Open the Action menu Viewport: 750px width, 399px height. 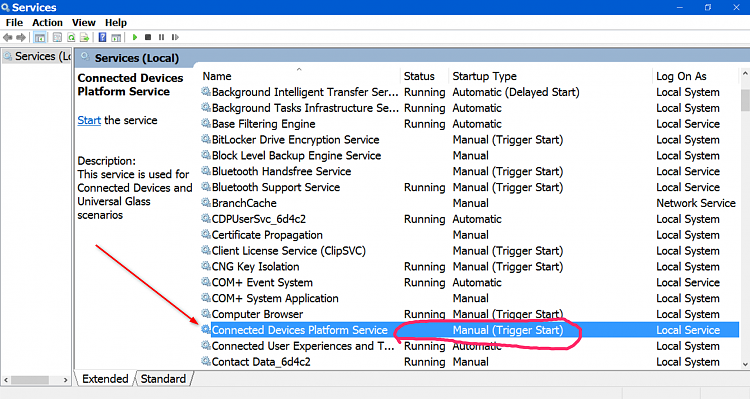47,22
